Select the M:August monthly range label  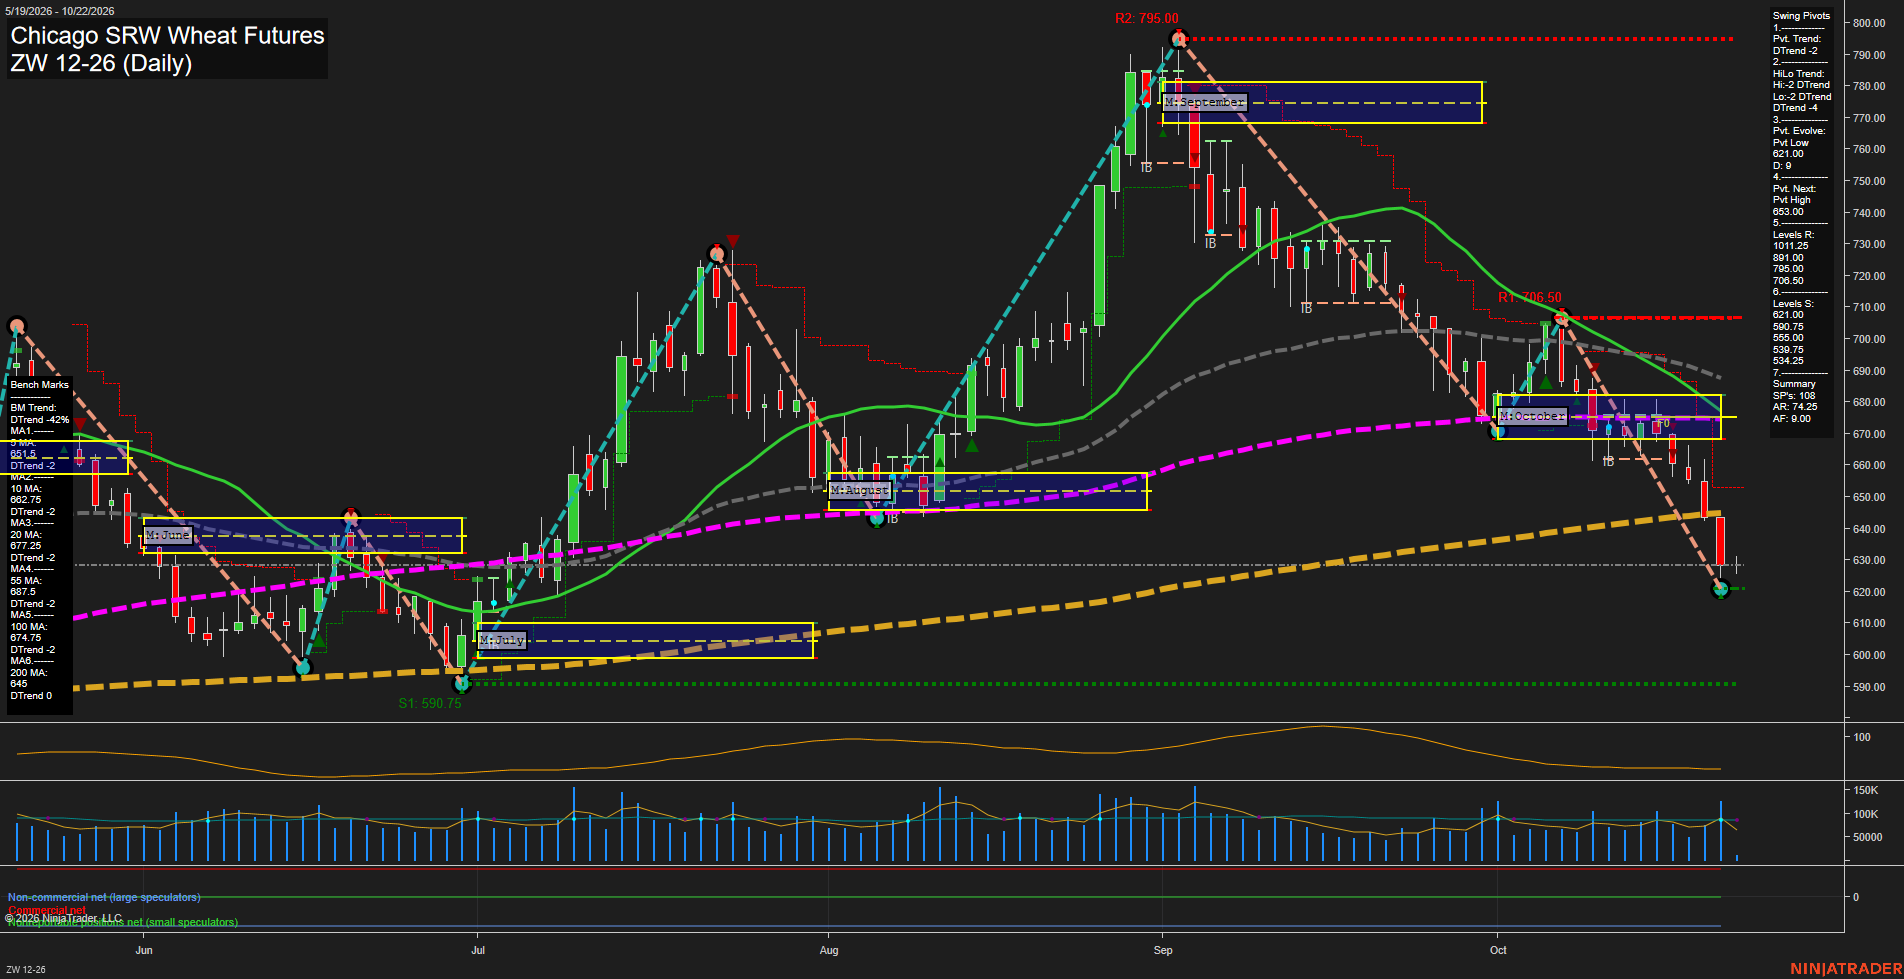tap(859, 490)
